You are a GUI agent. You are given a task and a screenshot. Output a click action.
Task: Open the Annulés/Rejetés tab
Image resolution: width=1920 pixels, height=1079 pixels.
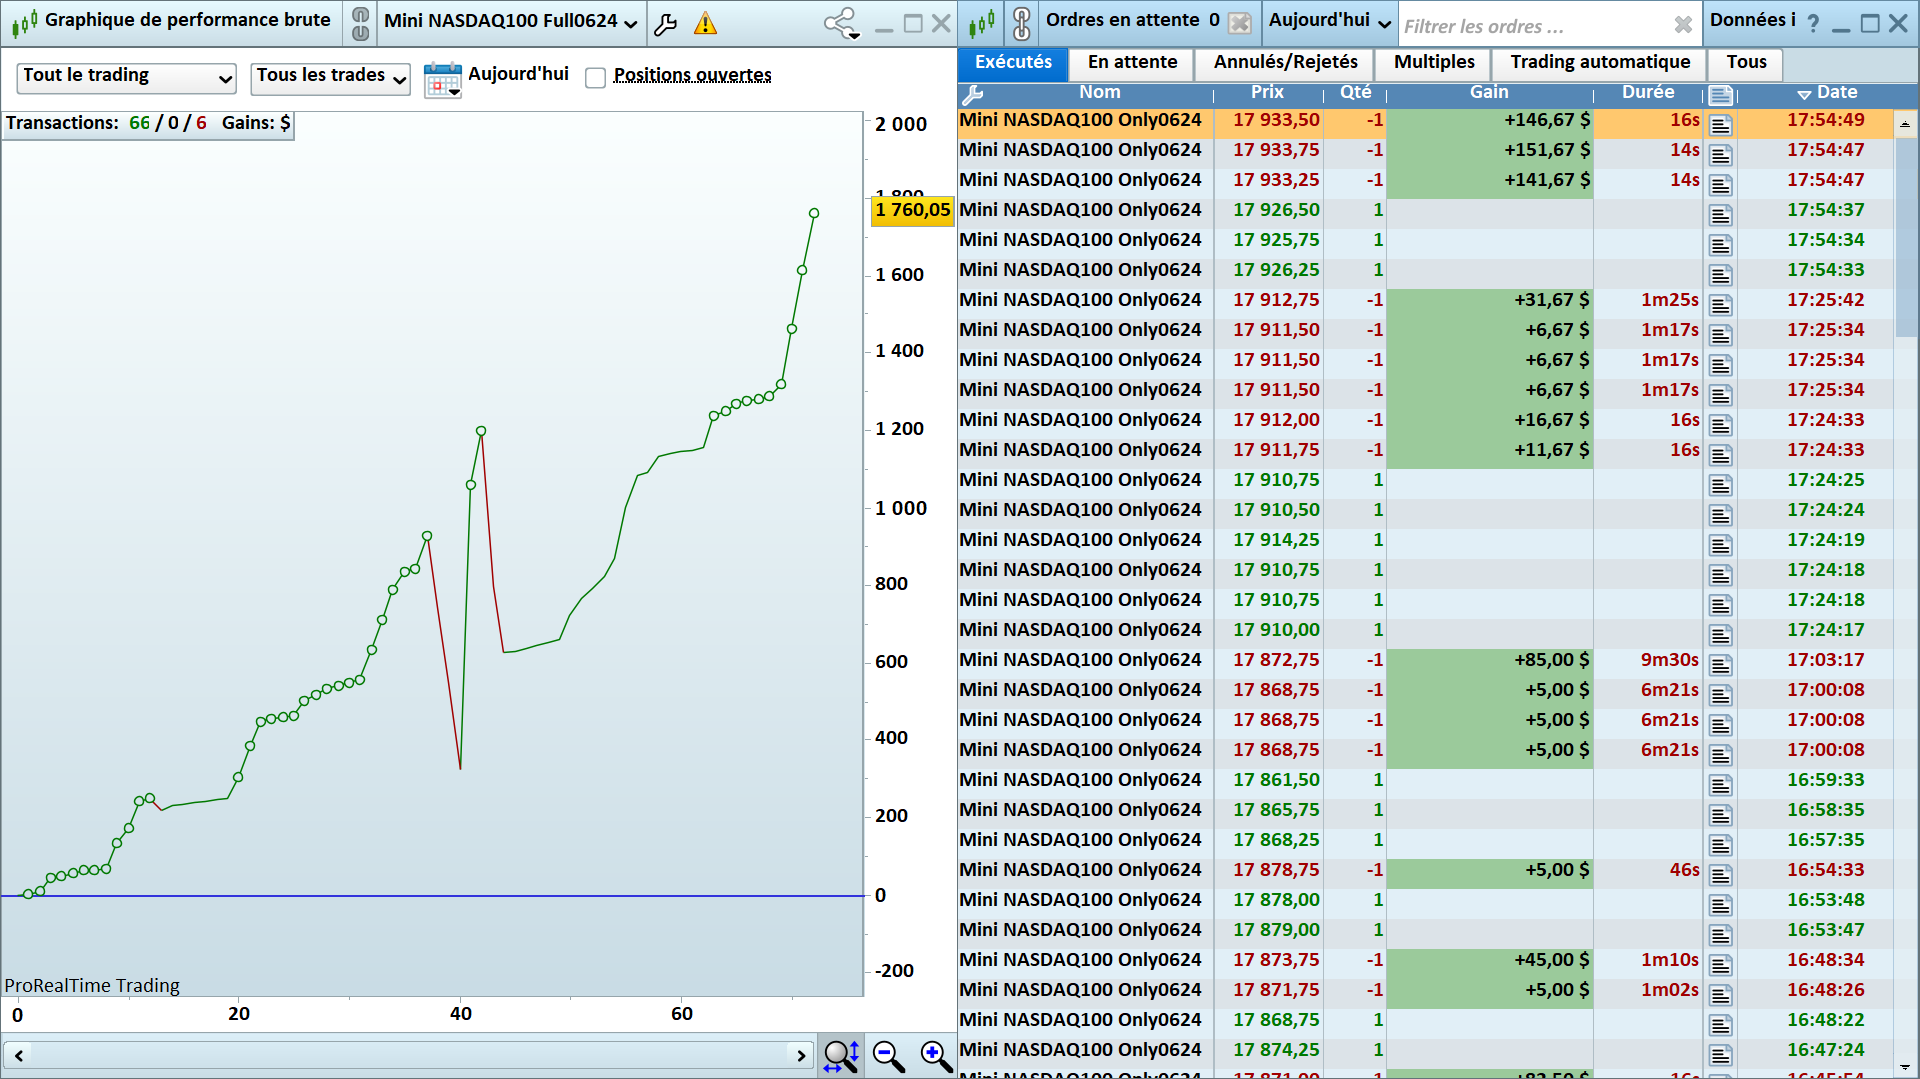(1285, 63)
